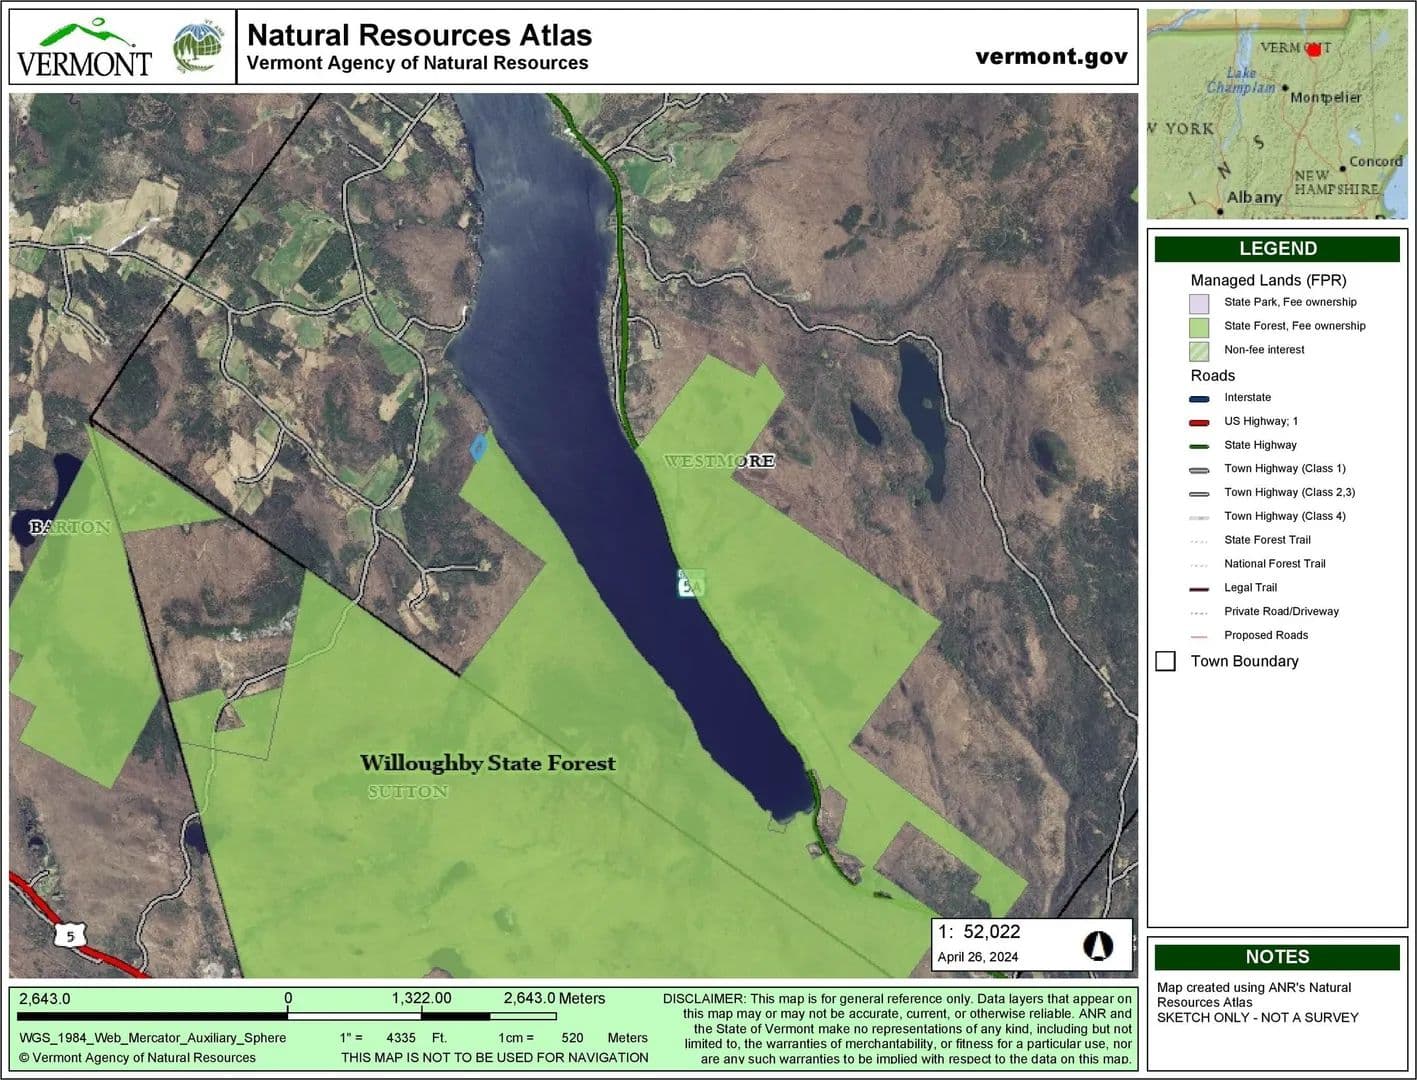The image size is (1417, 1080).
Task: Click the red location marker on the inset map
Action: pyautogui.click(x=1314, y=49)
